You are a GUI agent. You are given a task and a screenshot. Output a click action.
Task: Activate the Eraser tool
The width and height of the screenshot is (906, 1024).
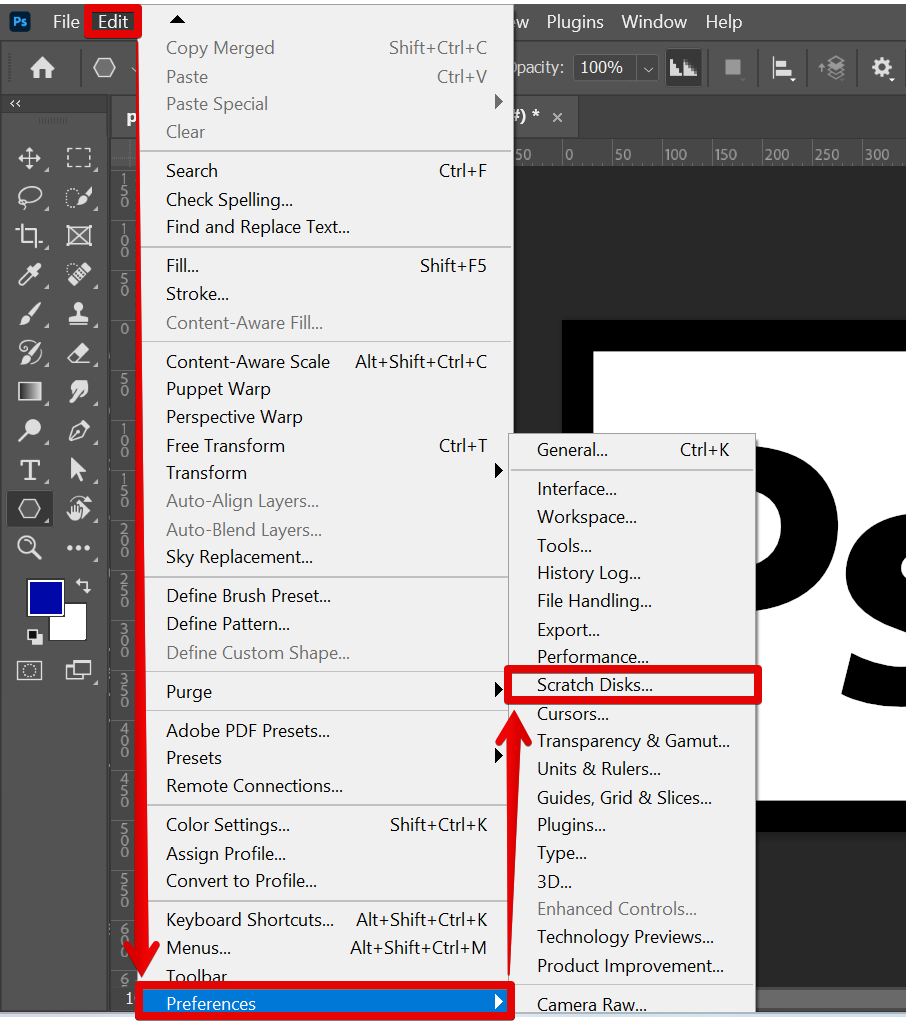pos(79,353)
